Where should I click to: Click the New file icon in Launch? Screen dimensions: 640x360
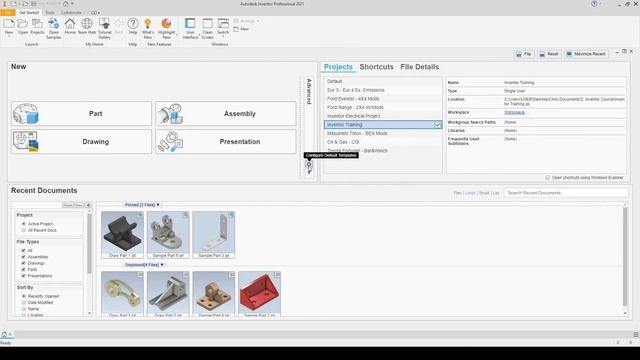9,24
